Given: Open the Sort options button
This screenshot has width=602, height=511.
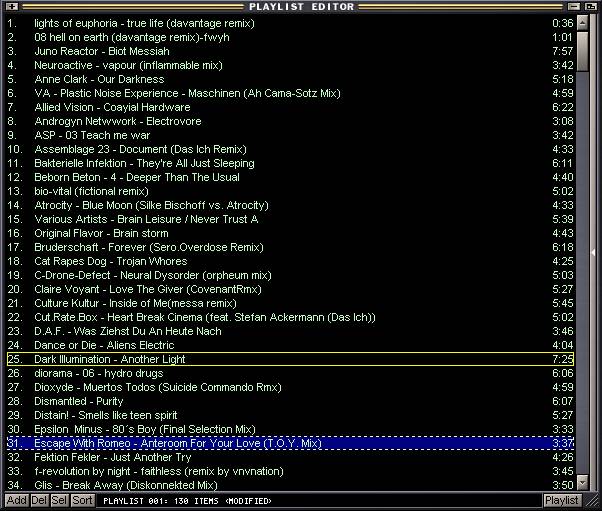Looking at the screenshot, I should click(x=82, y=500).
